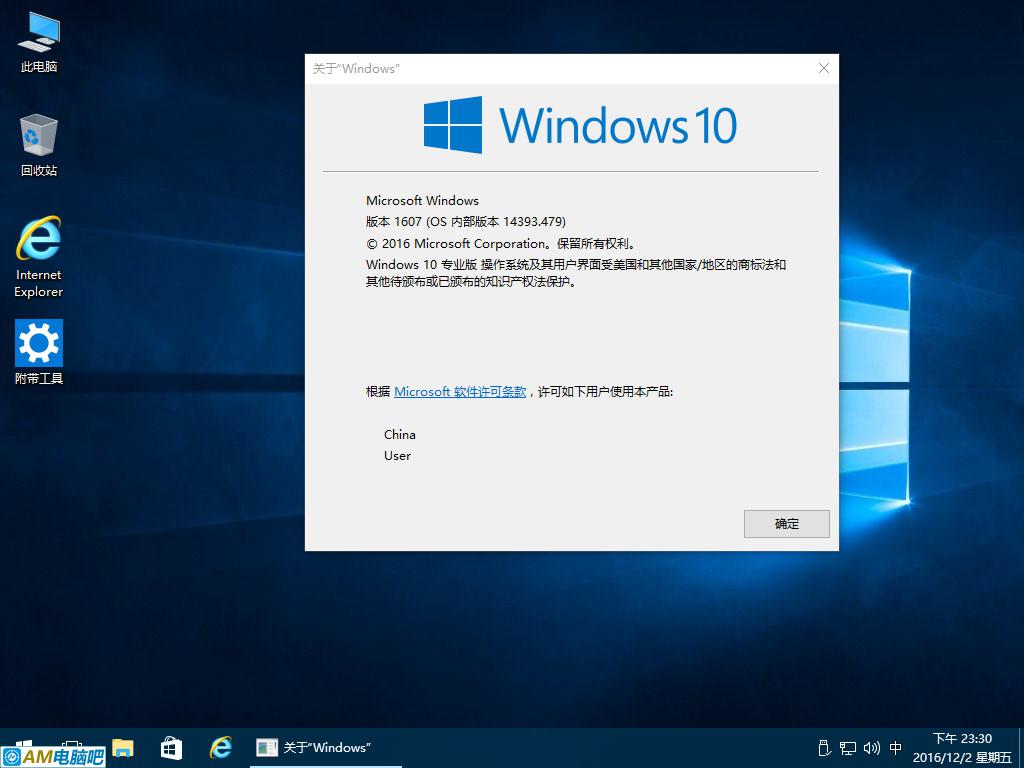The image size is (1024, 768).
Task: Open the 此电脑 desktop icon
Action: [x=39, y=42]
